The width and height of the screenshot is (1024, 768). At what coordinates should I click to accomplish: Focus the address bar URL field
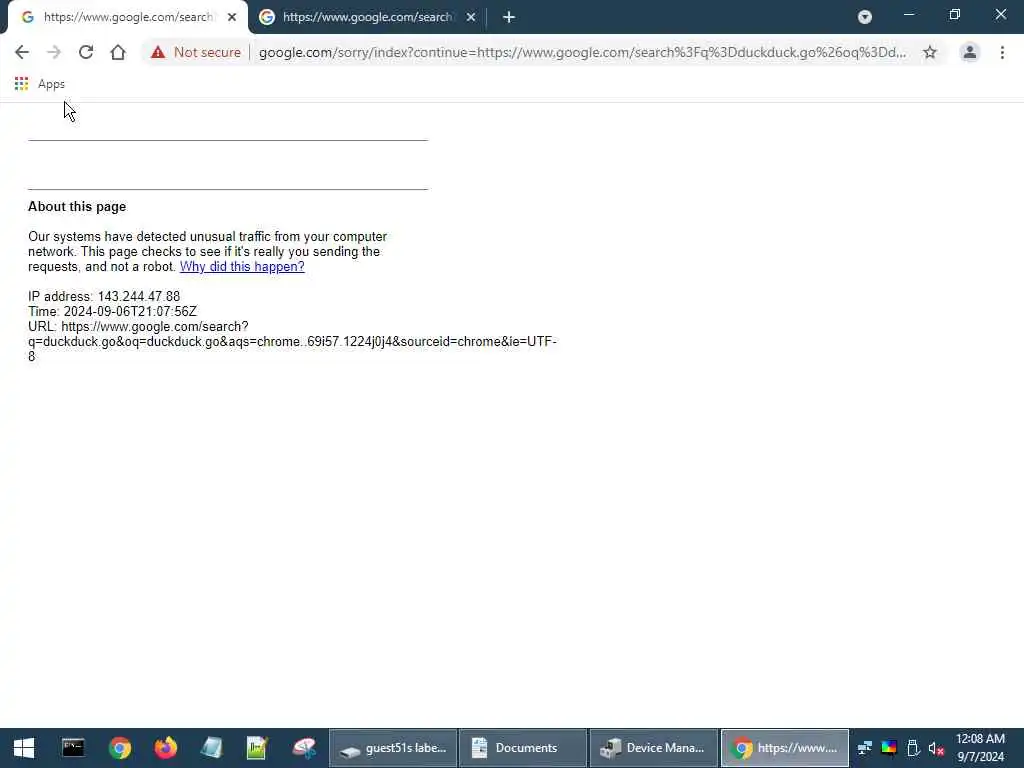tap(582, 52)
